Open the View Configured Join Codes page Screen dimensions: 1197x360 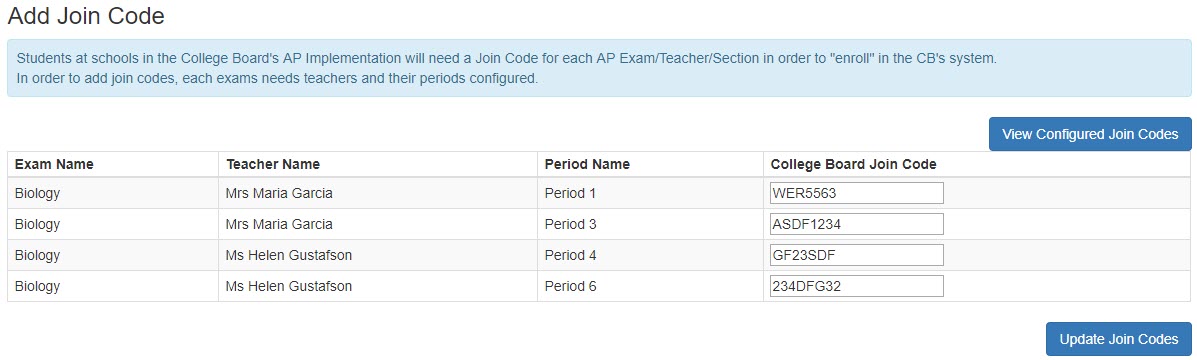point(1090,134)
